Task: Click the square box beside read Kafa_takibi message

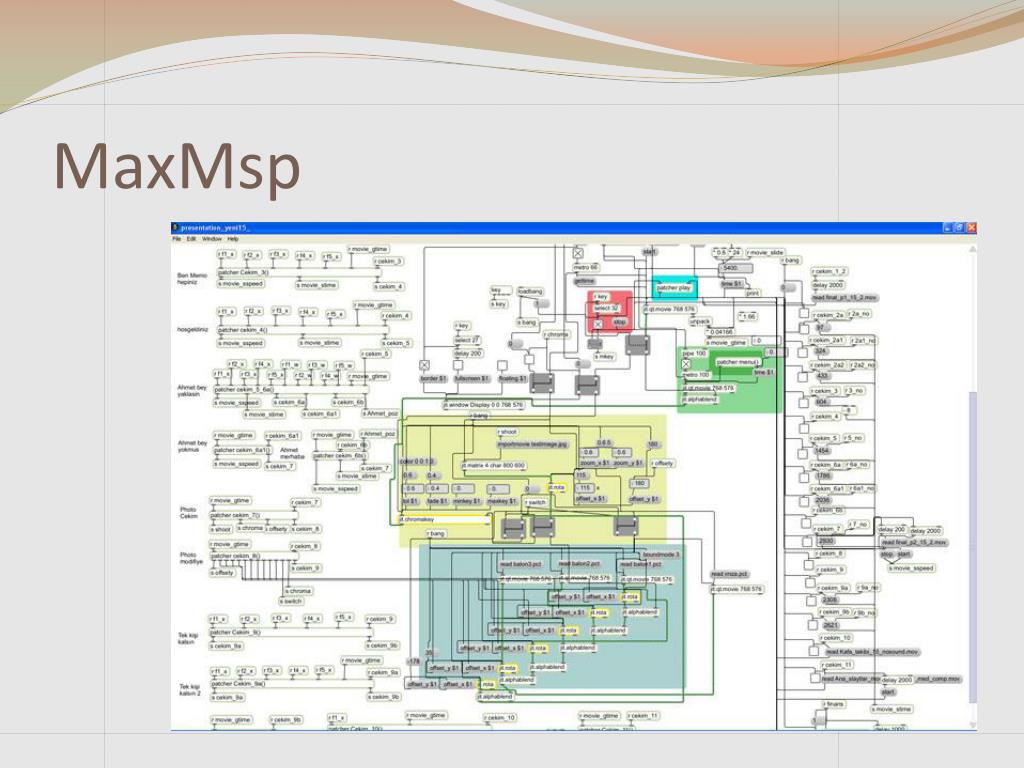Action: 814,651
